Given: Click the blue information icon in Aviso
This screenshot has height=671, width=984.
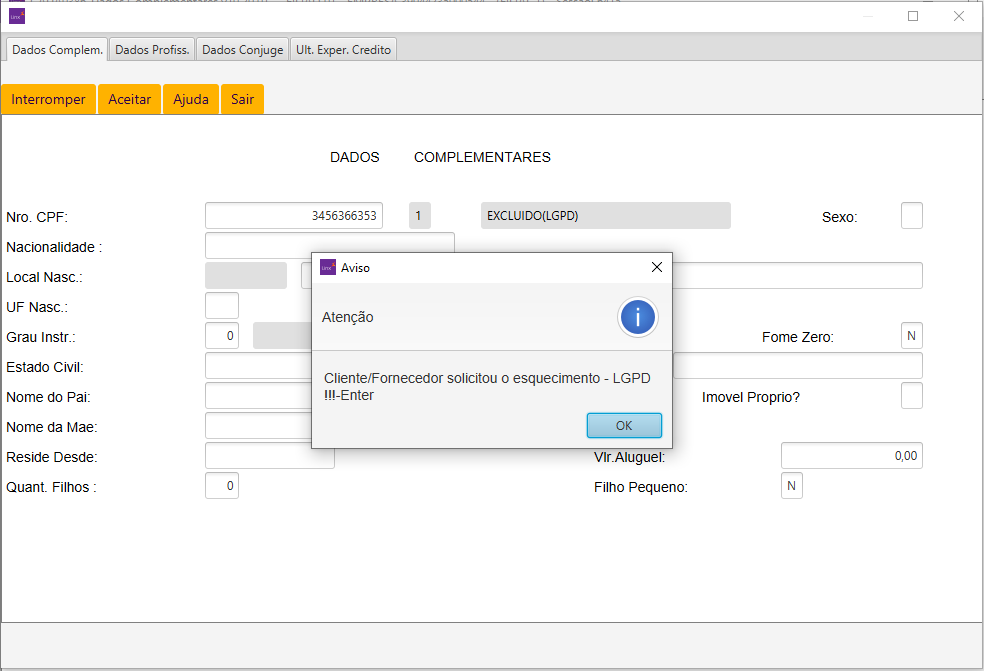Looking at the screenshot, I should 638,317.
